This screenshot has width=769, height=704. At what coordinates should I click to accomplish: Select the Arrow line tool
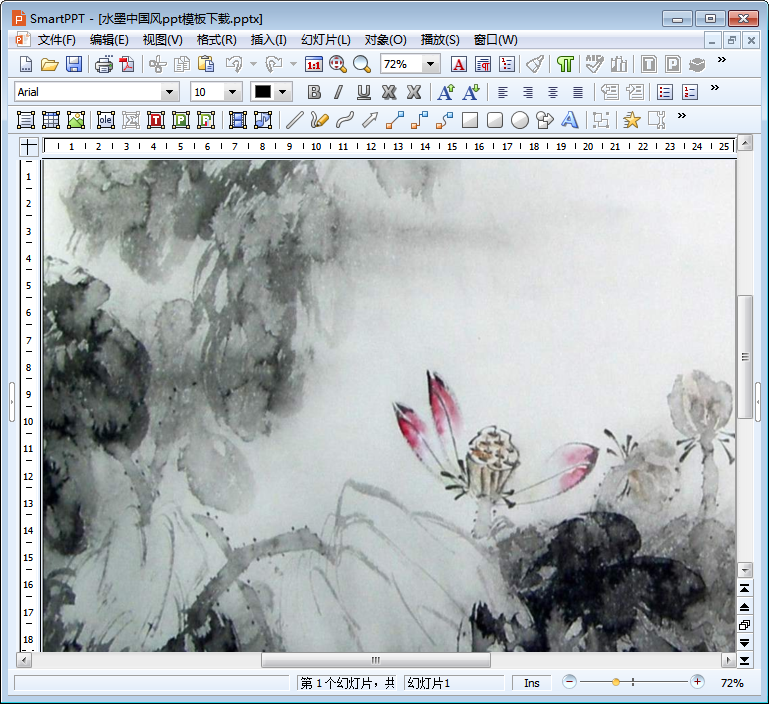370,120
